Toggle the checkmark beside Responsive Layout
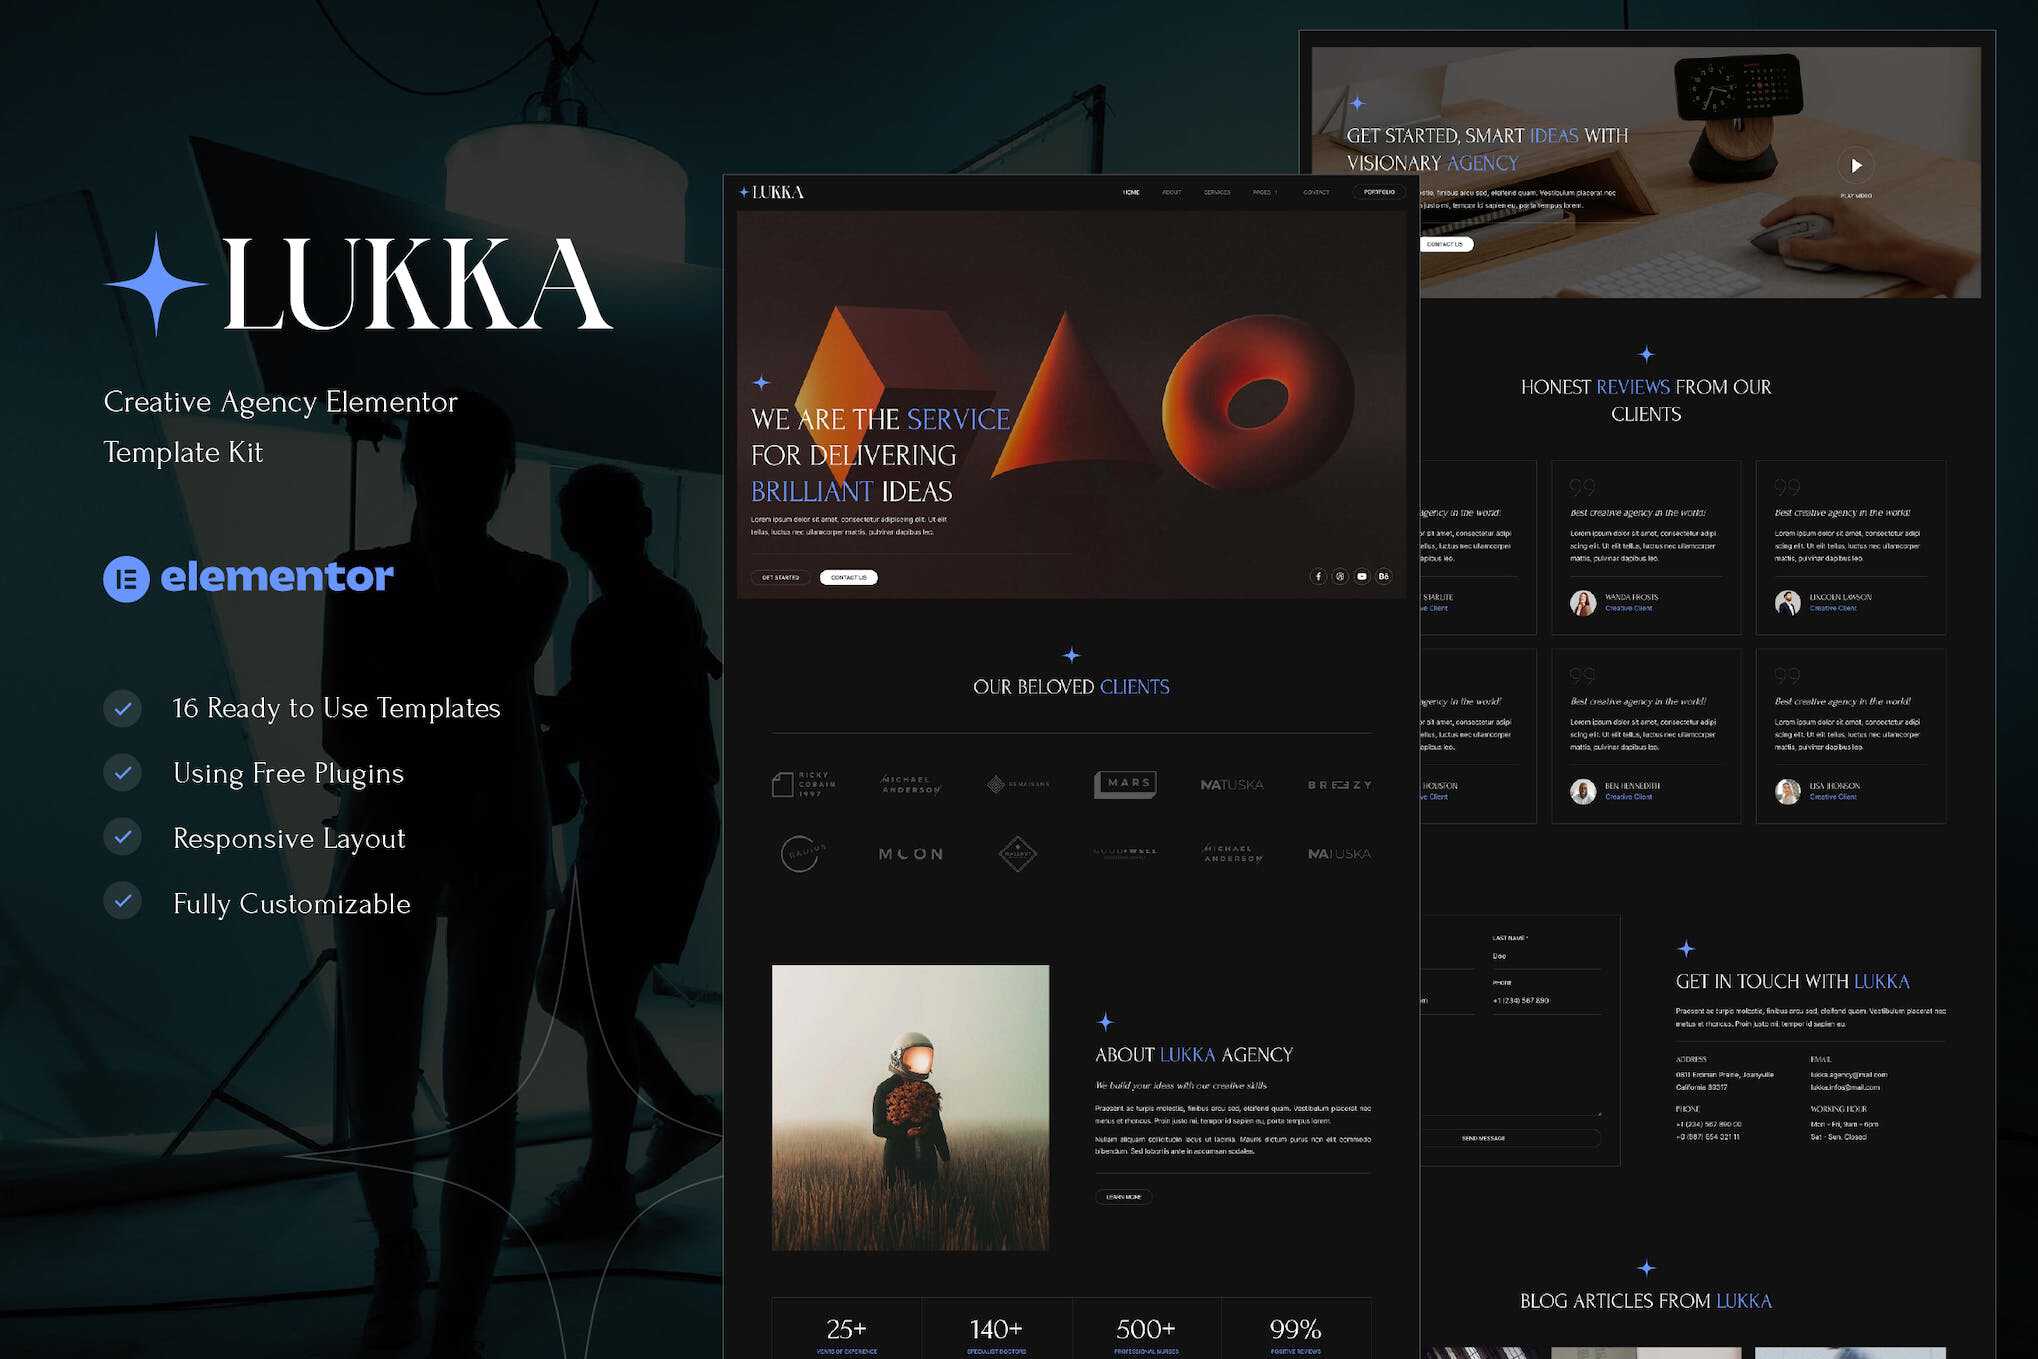This screenshot has height=1359, width=2038. [x=123, y=839]
